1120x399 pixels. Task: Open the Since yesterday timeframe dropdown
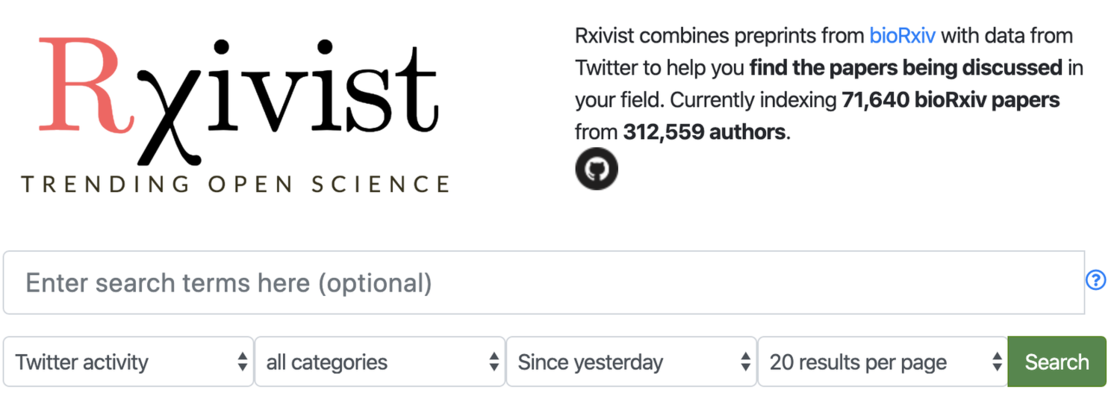click(631, 362)
